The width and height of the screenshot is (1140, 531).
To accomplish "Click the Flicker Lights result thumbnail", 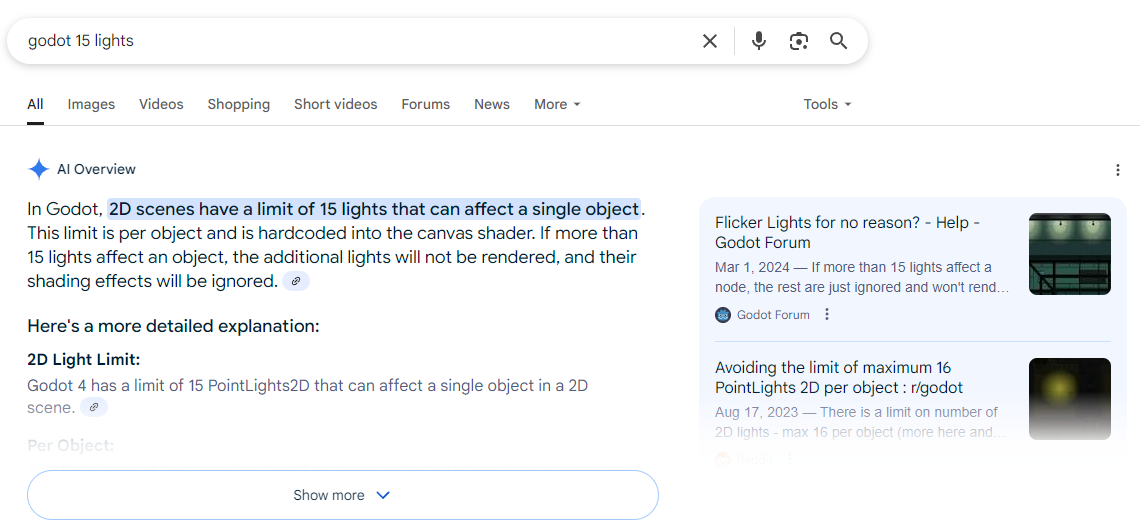I will click(1069, 254).
